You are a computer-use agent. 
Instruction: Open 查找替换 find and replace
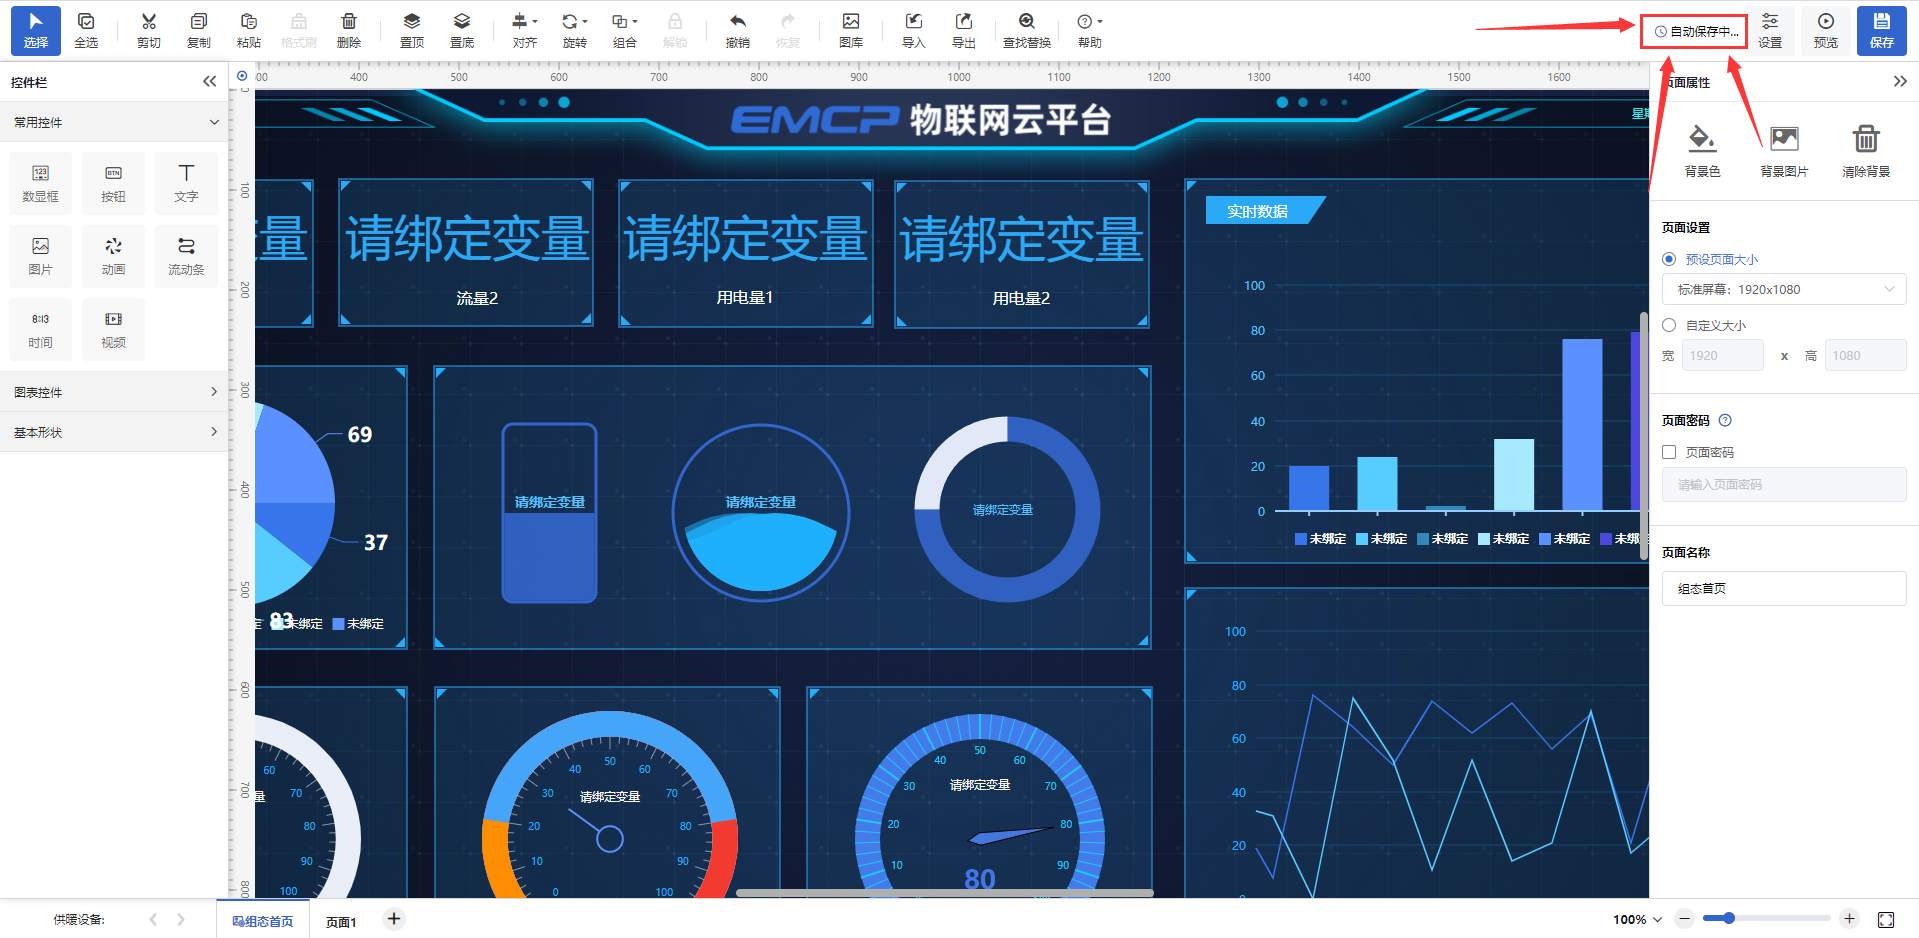point(1027,30)
